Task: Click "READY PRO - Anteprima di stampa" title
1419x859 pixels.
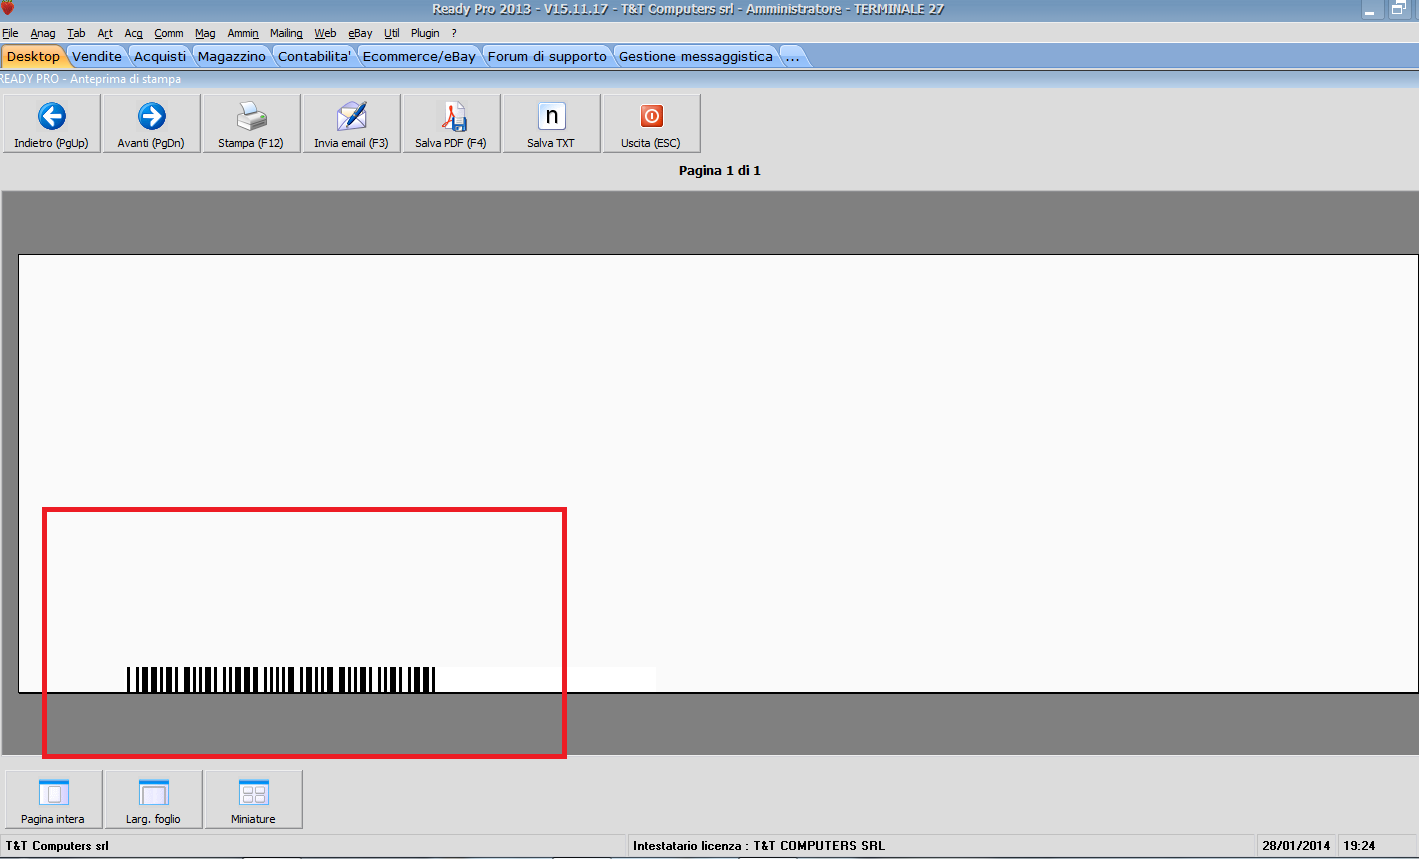Action: click(x=90, y=79)
